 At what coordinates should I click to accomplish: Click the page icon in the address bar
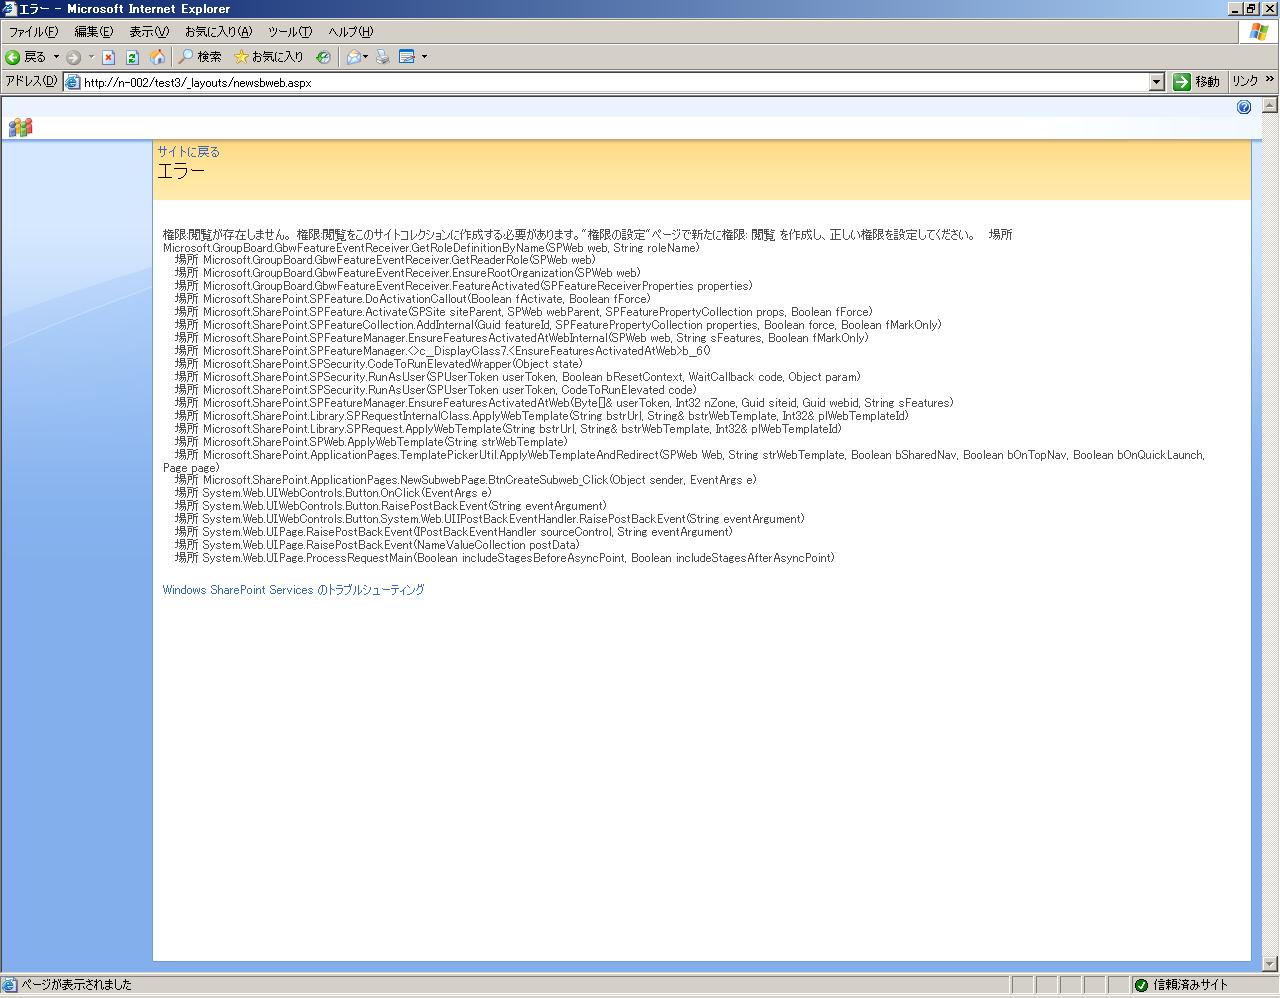coord(73,82)
